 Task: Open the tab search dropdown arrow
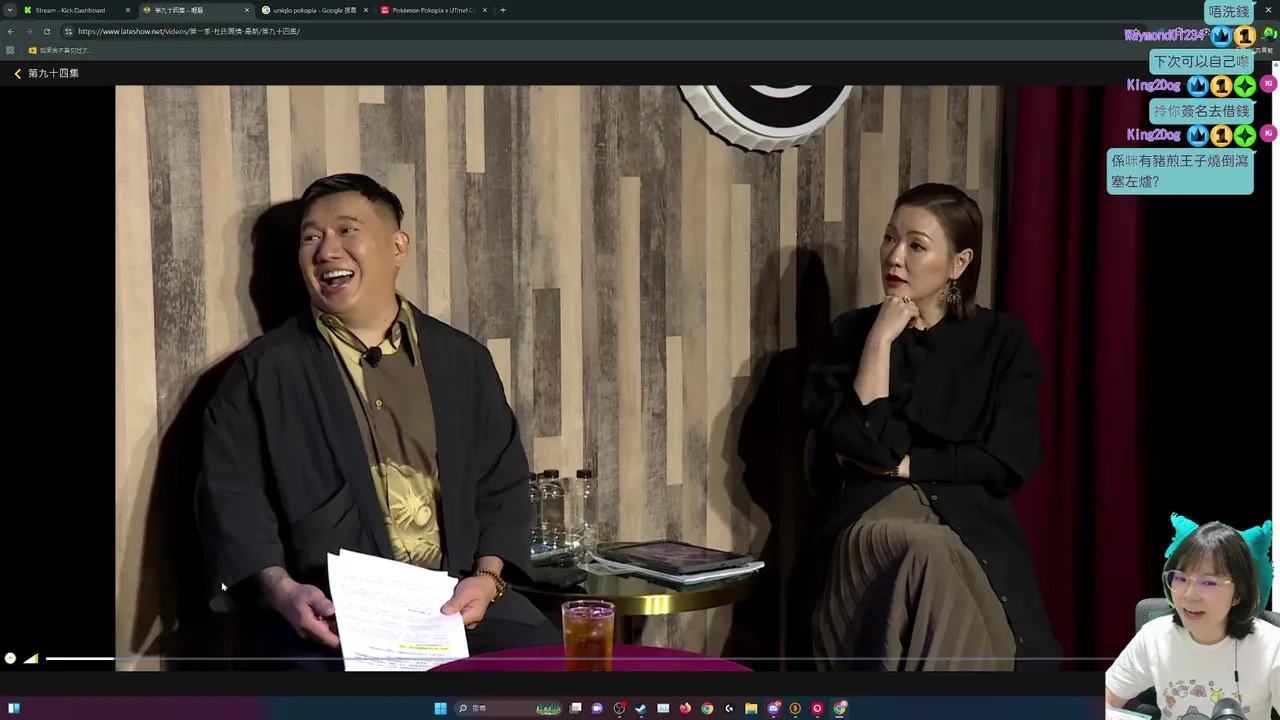point(10,10)
